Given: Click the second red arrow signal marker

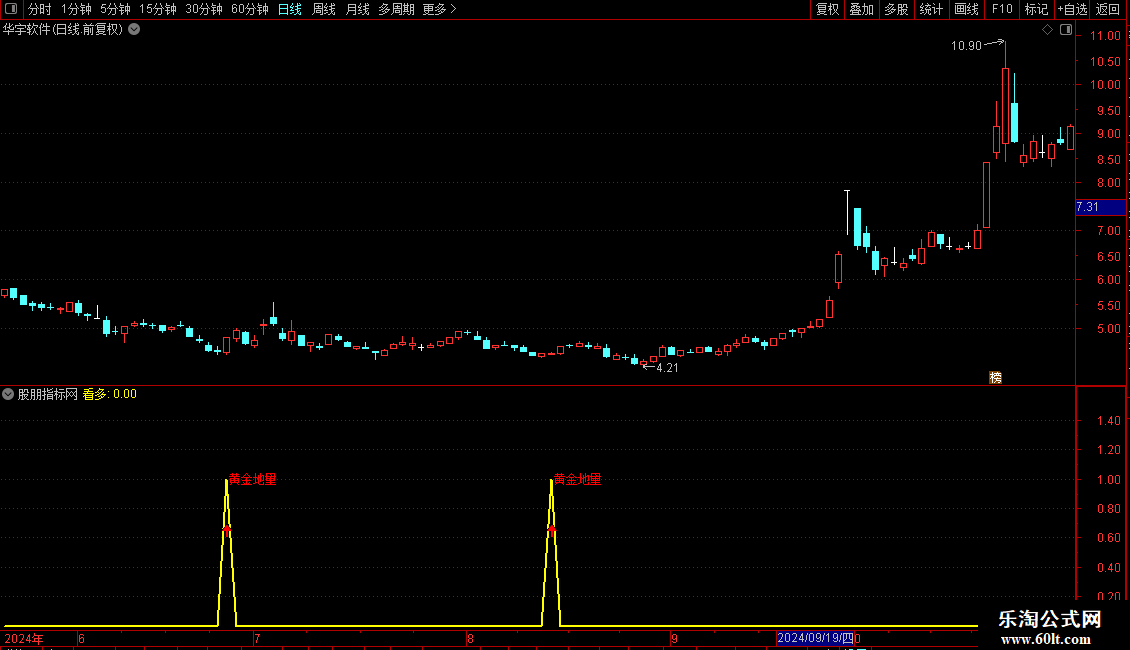Looking at the screenshot, I should pyautogui.click(x=551, y=530).
